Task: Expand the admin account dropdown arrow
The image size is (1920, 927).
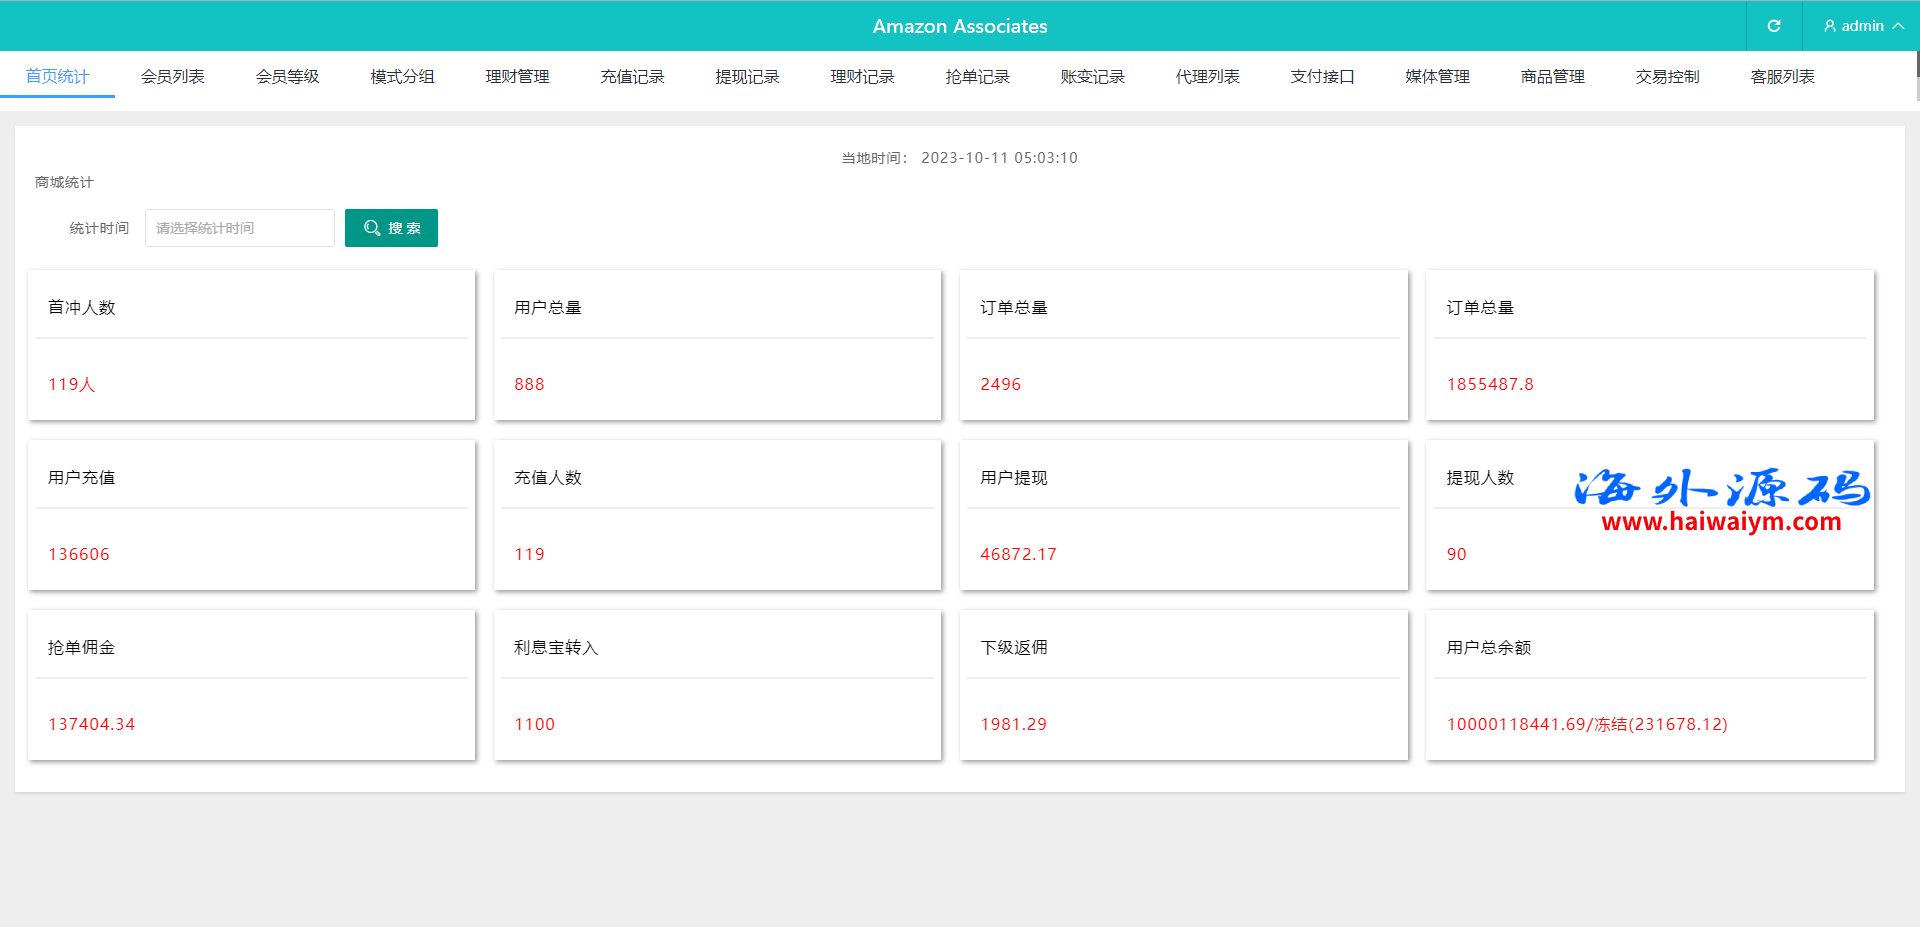Action: tap(1898, 26)
